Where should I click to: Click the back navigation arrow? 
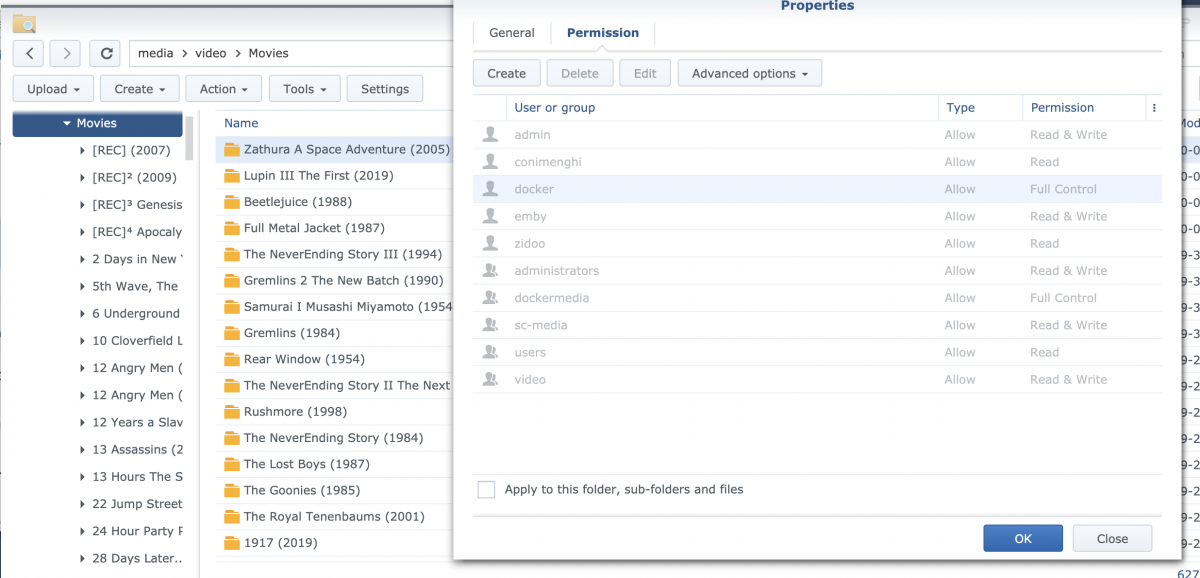(30, 53)
